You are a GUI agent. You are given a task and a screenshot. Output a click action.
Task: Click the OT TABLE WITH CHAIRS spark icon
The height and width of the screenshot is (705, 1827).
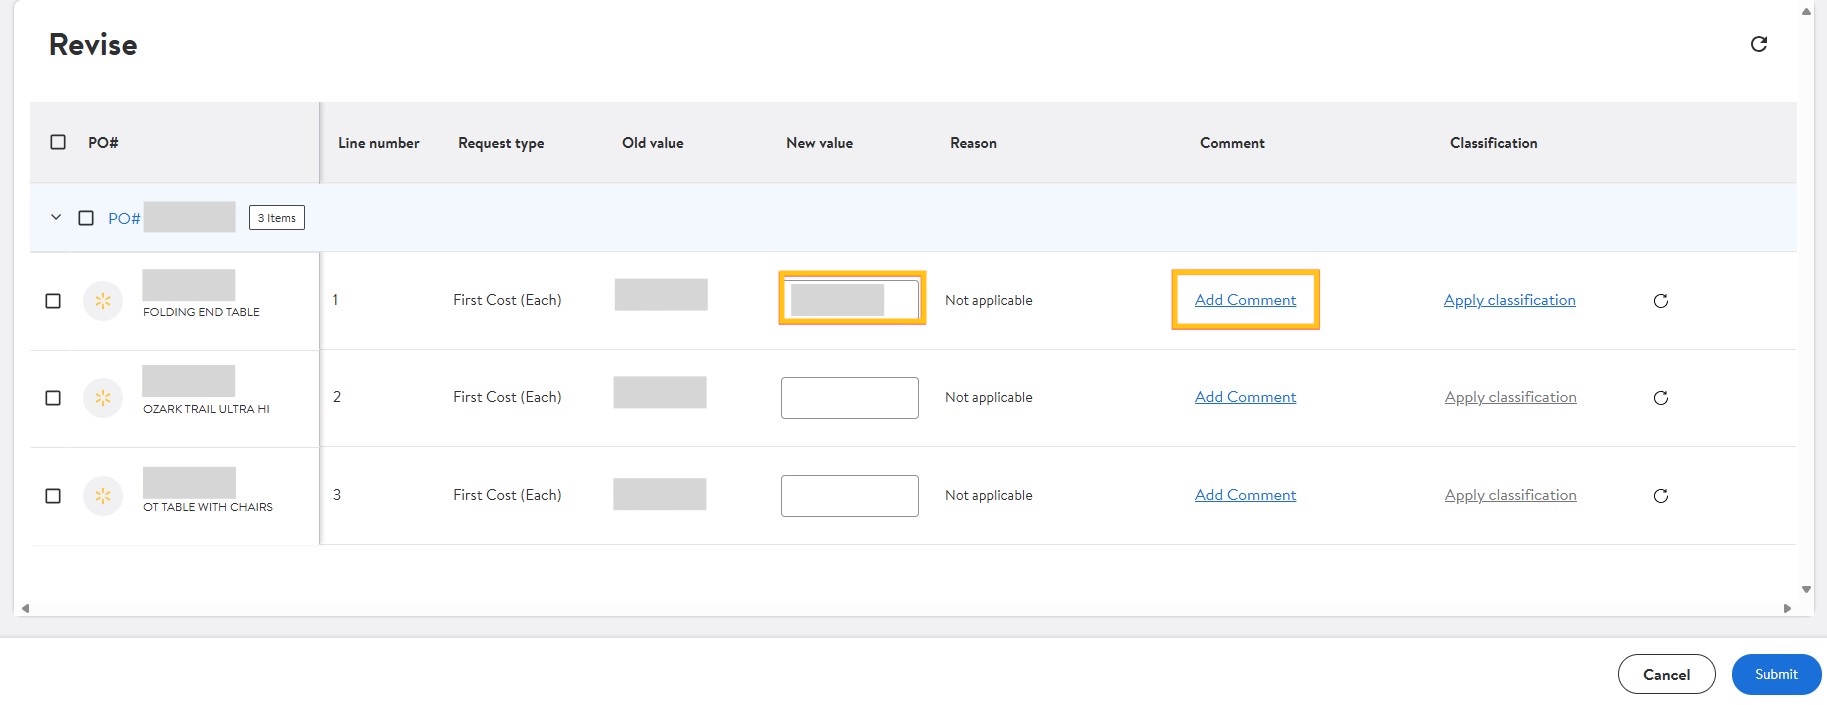tap(103, 496)
